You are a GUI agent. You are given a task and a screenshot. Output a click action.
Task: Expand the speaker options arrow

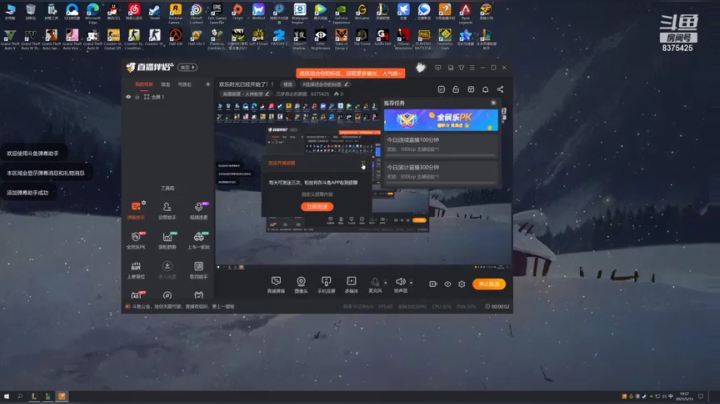[x=411, y=283]
